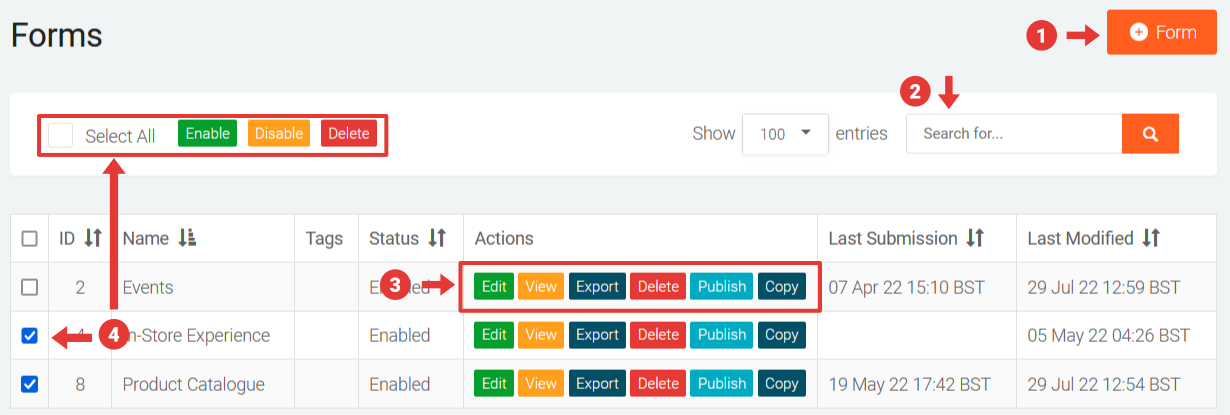Edit the Events form
This screenshot has height=415, width=1230.
coord(494,287)
